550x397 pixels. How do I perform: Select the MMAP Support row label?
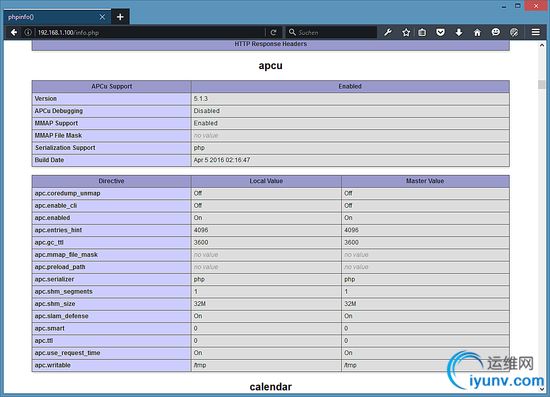click(56, 123)
